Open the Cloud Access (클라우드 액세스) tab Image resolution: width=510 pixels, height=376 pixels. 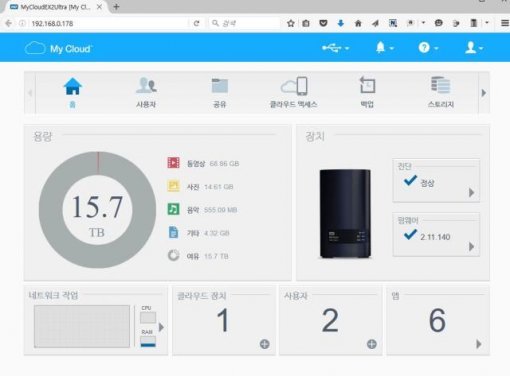(x=293, y=92)
